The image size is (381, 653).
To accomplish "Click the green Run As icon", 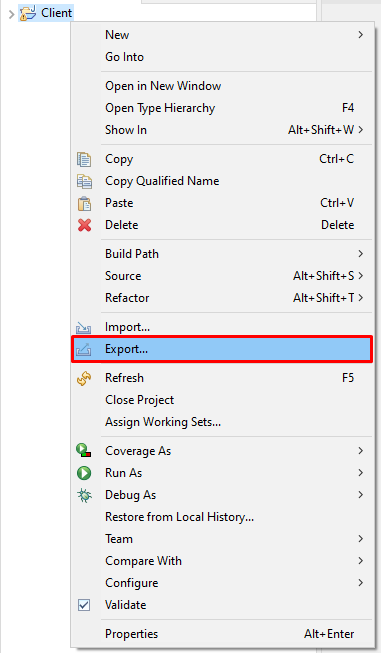I will (84, 473).
